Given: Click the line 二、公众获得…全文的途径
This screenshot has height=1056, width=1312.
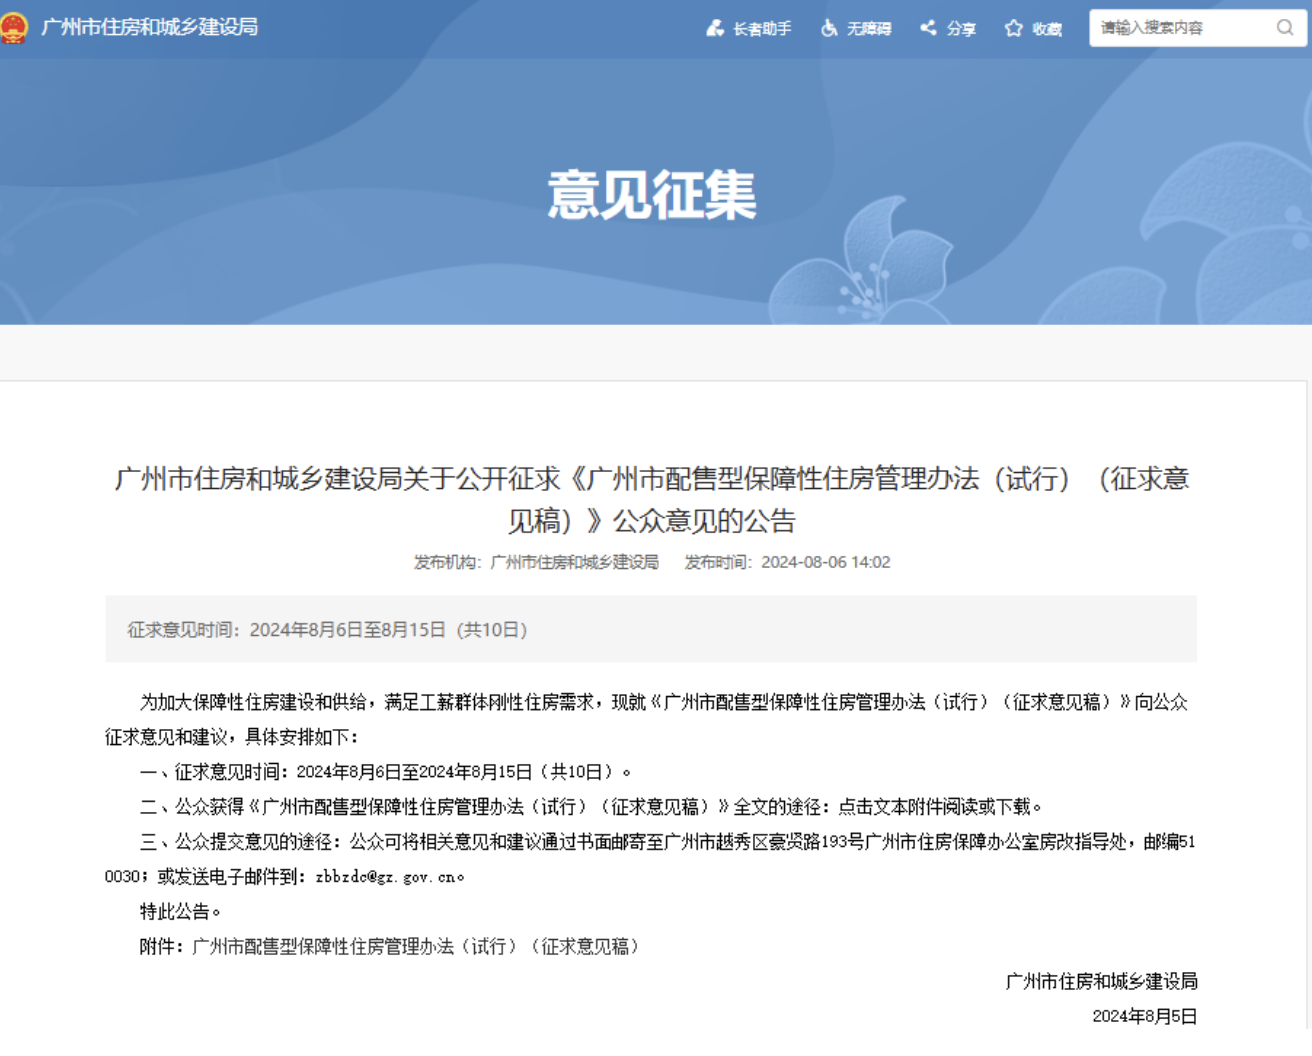Looking at the screenshot, I should coord(591,807).
